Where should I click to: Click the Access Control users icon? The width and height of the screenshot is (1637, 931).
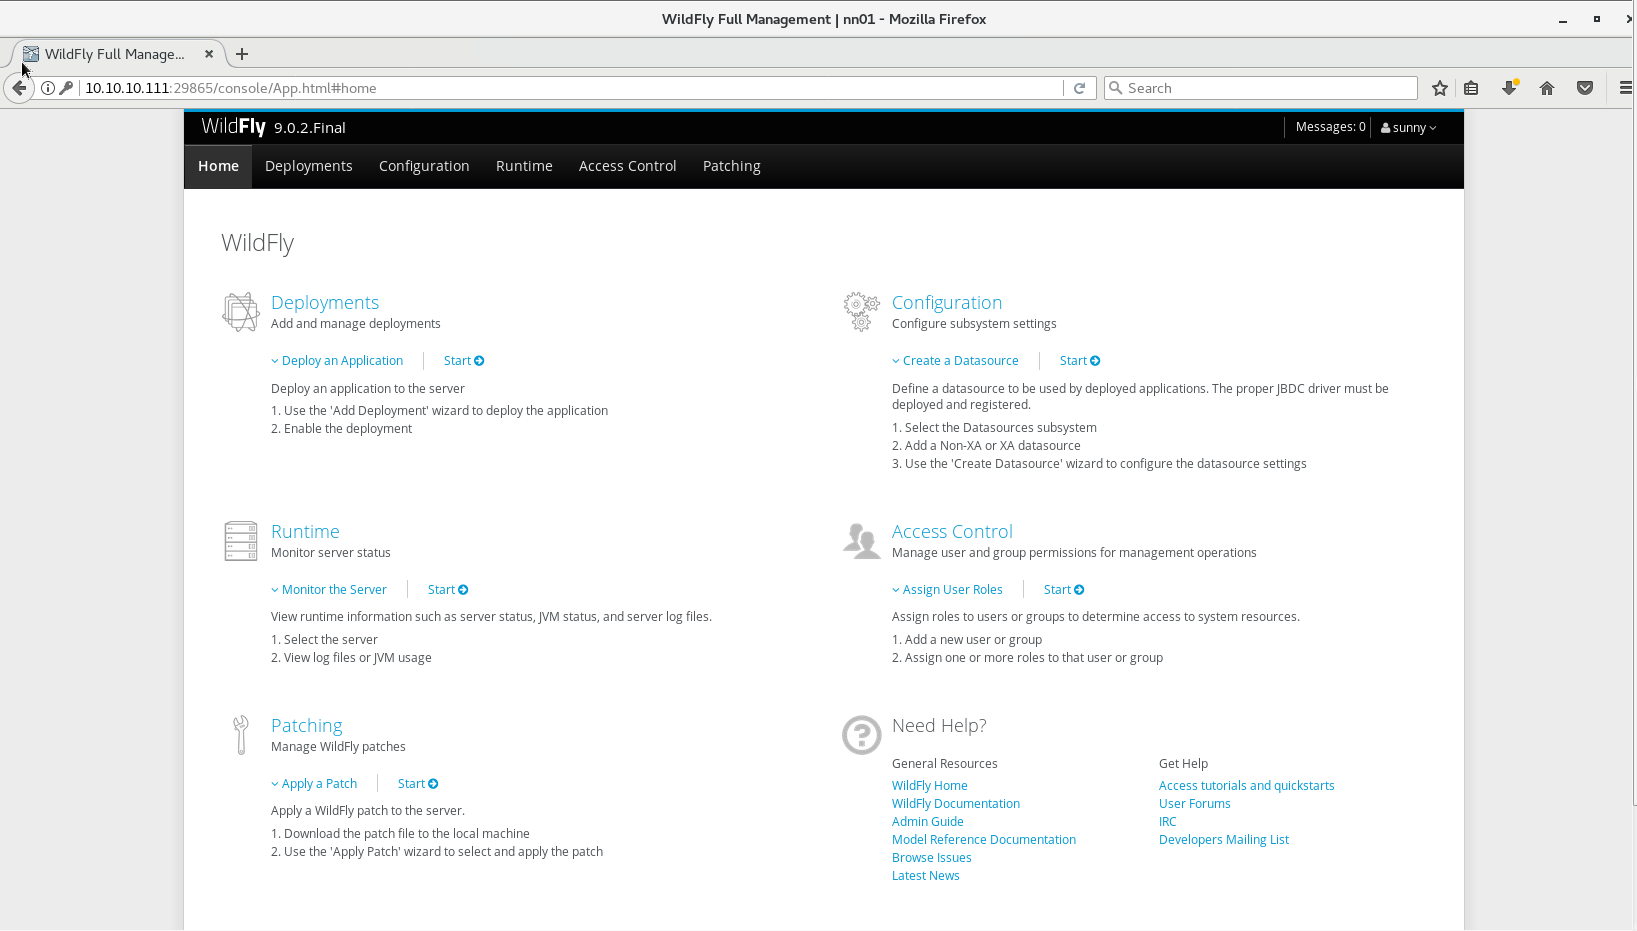click(861, 541)
